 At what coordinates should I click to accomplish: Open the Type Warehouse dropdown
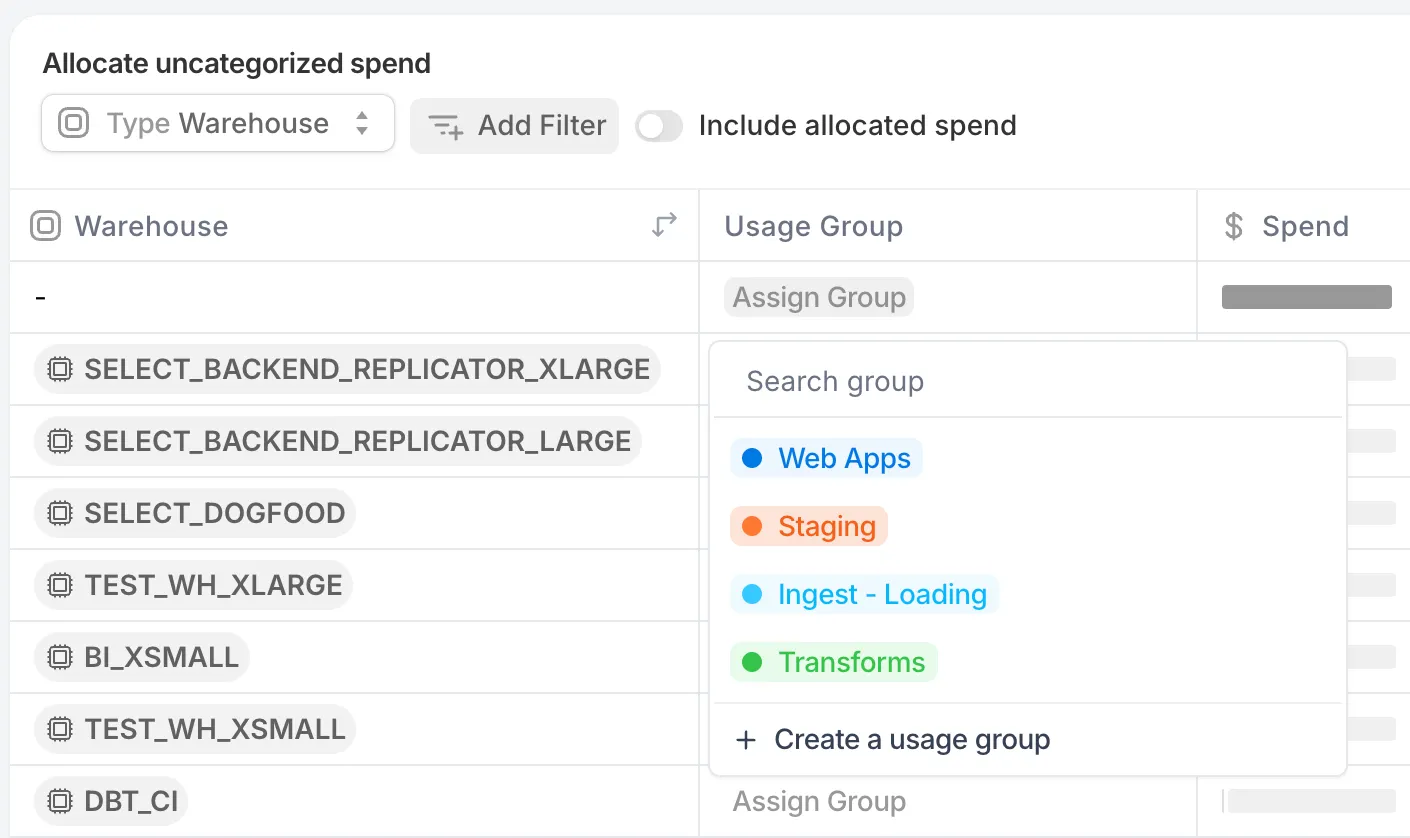pyautogui.click(x=218, y=124)
